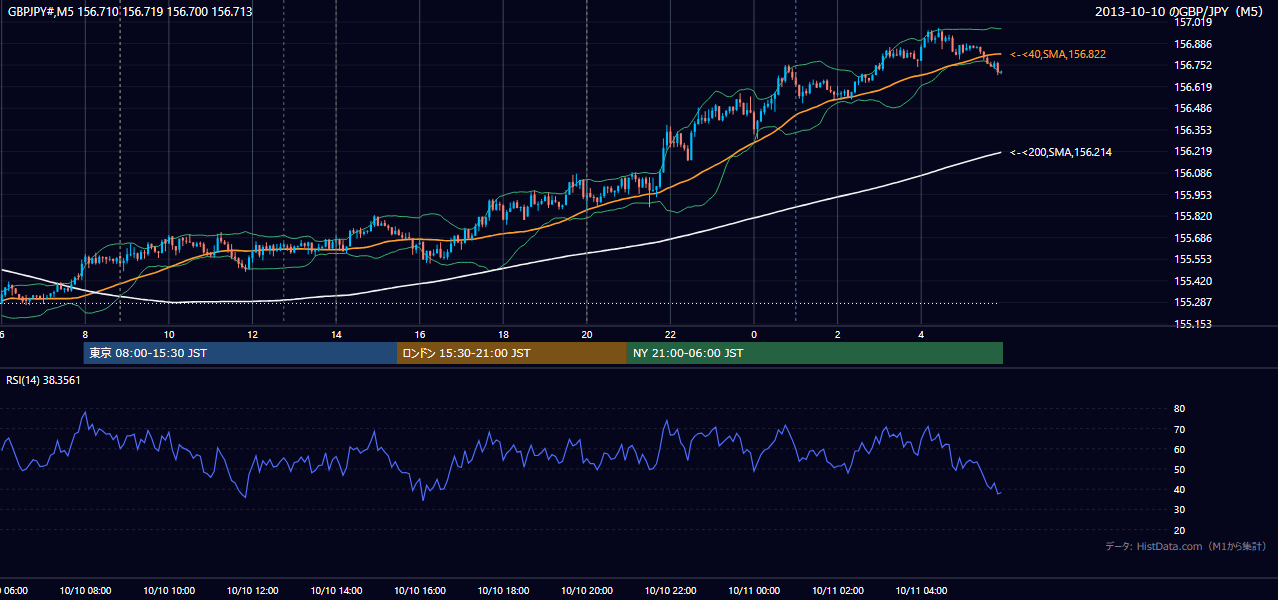This screenshot has height=600, width=1278.
Task: Click the 10/10 18:00 time axis label
Action: tap(503, 591)
